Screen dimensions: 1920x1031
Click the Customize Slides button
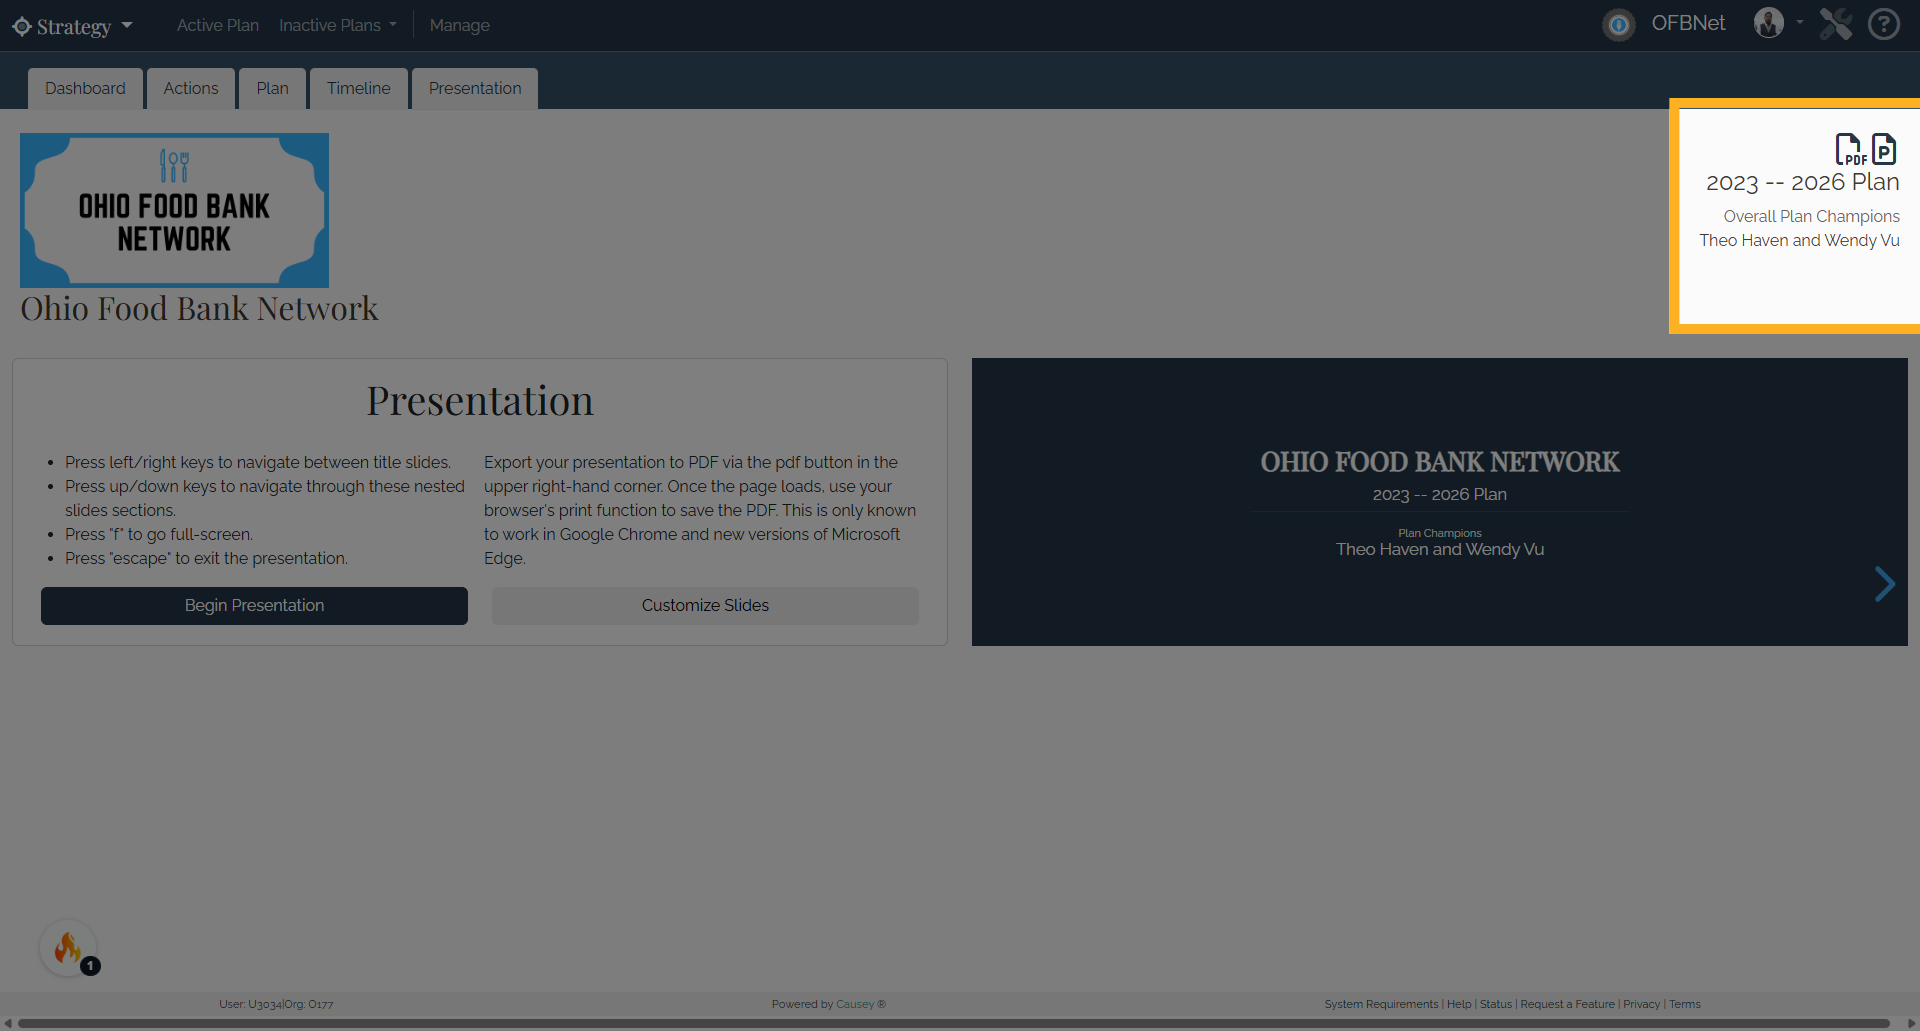(705, 606)
